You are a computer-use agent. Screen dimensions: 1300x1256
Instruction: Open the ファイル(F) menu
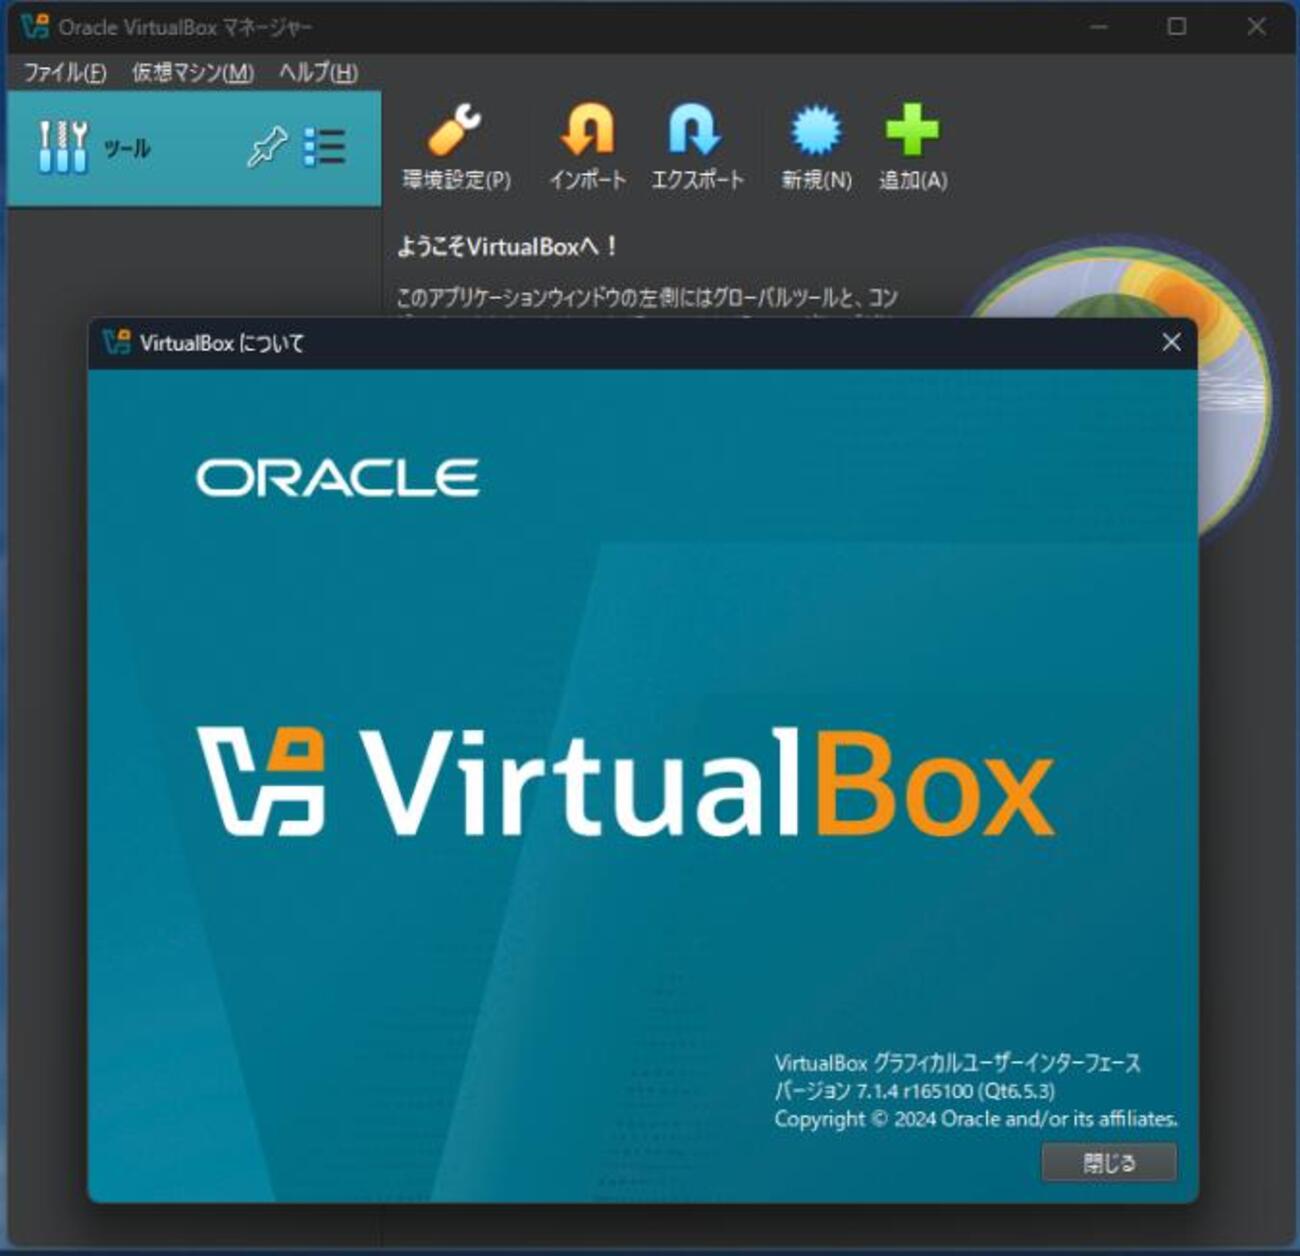click(65, 72)
